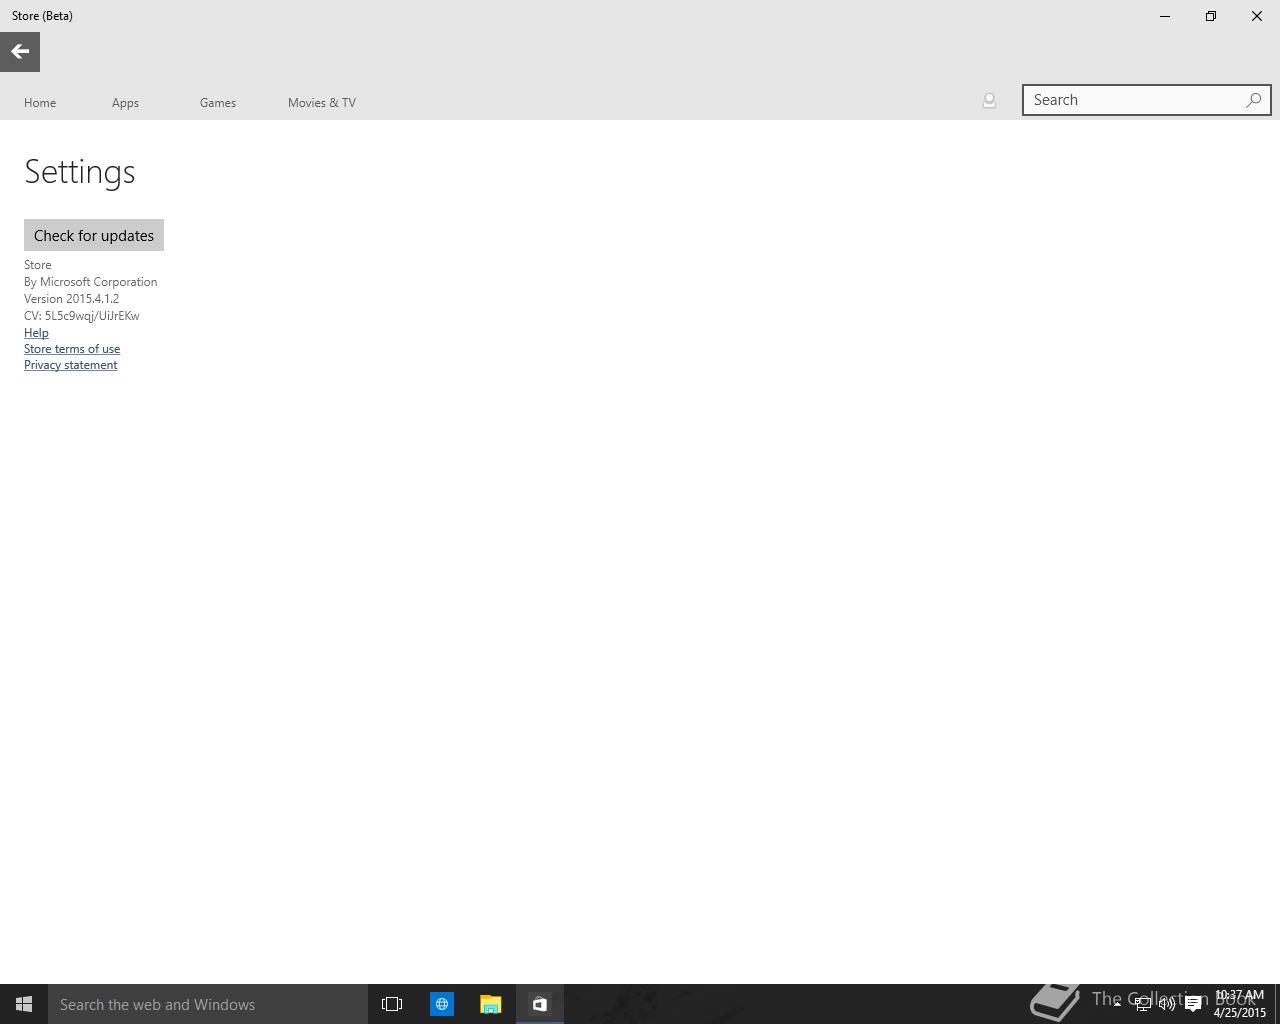
Task: Open the Windows Start menu
Action: point(24,1004)
